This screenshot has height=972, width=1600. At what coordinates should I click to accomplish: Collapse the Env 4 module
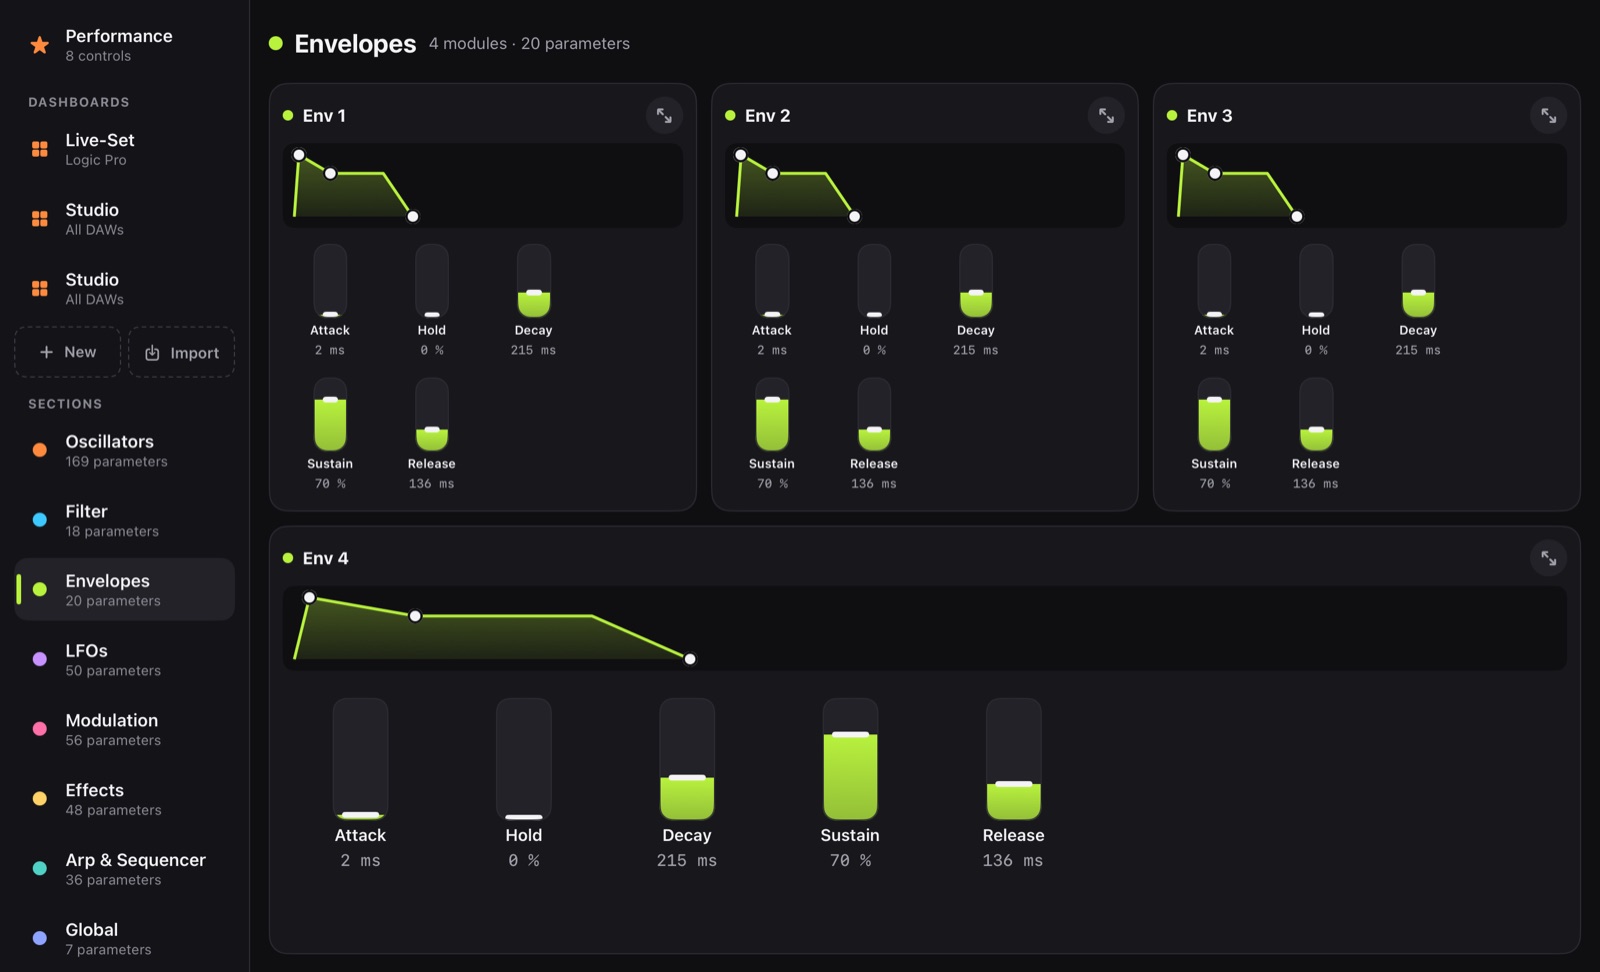1548,558
